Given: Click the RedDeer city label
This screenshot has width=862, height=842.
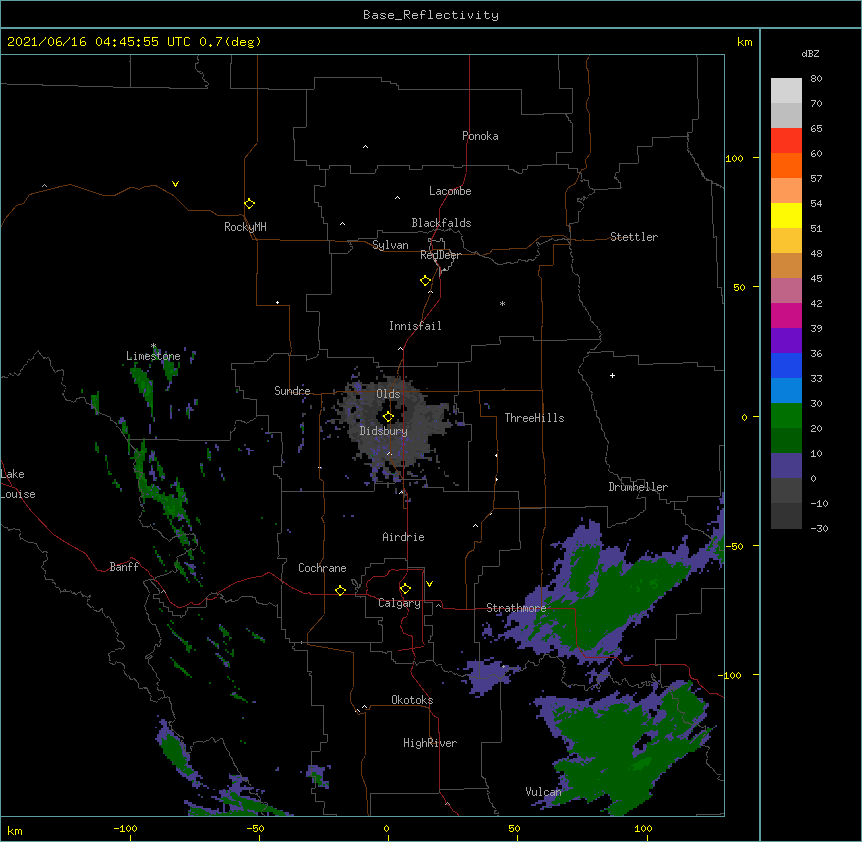Looking at the screenshot, I should pyautogui.click(x=440, y=255).
